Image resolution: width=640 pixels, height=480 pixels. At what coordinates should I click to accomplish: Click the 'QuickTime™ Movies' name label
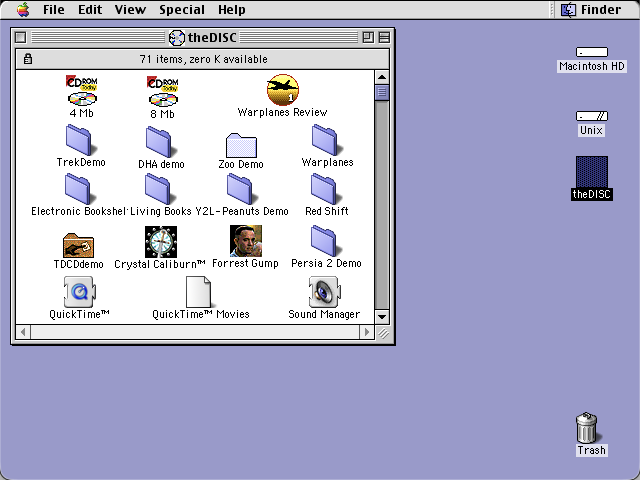(x=200, y=314)
